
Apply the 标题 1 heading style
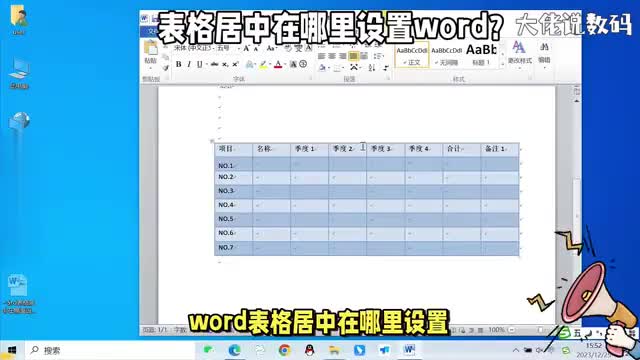pyautogui.click(x=481, y=55)
